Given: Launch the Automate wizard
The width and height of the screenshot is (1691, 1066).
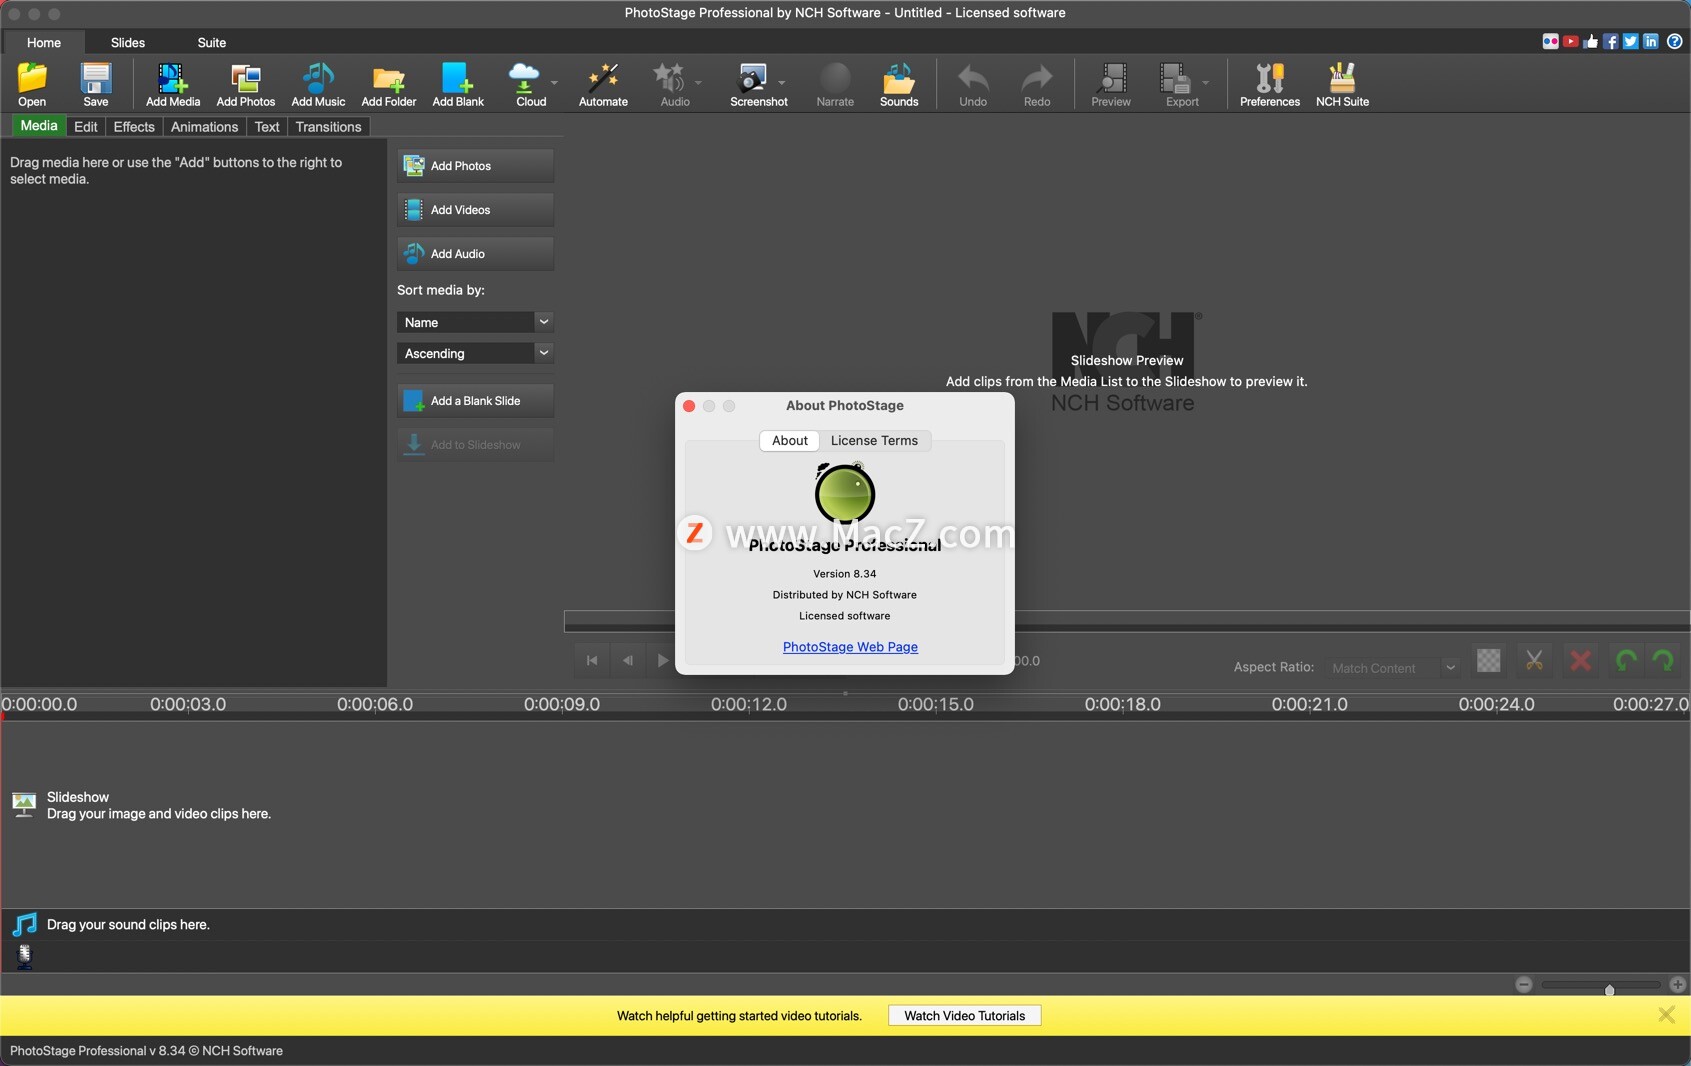Looking at the screenshot, I should (x=603, y=85).
